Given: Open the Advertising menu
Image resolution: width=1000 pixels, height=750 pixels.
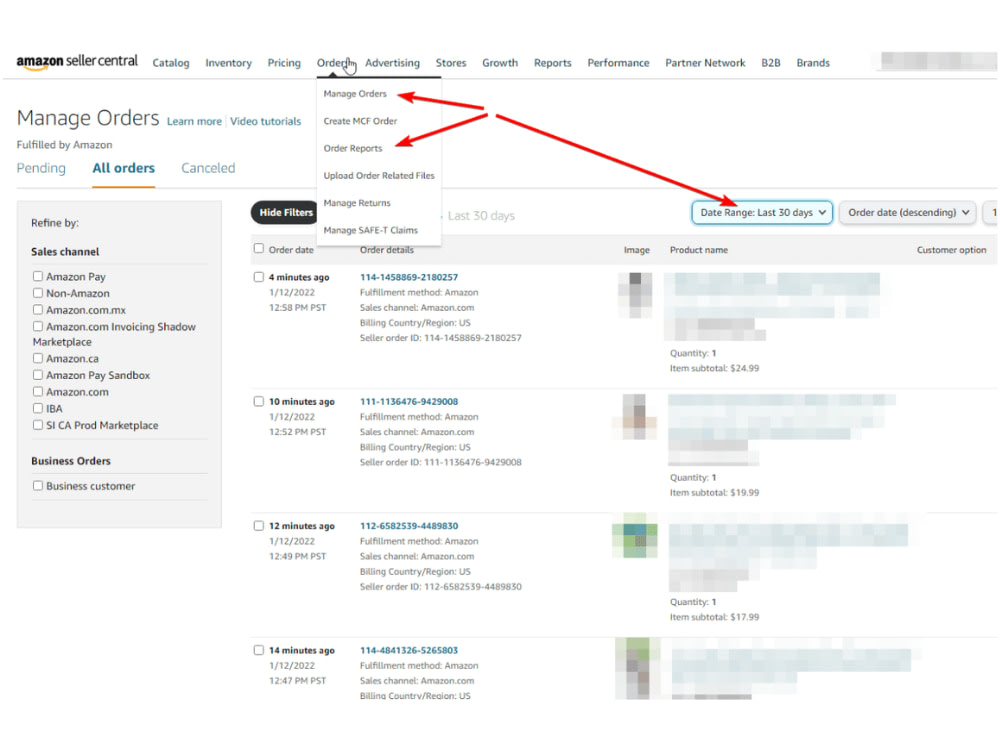Looking at the screenshot, I should tap(392, 62).
